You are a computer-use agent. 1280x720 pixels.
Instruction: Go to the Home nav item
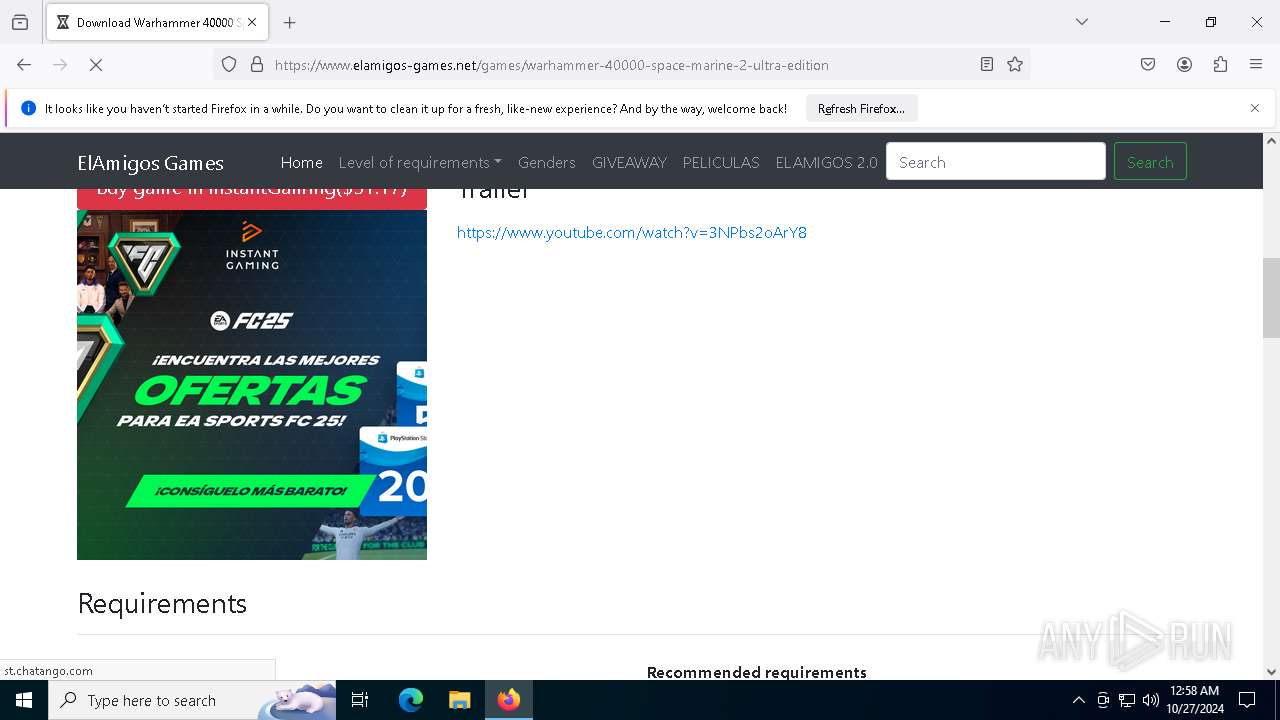(301, 162)
